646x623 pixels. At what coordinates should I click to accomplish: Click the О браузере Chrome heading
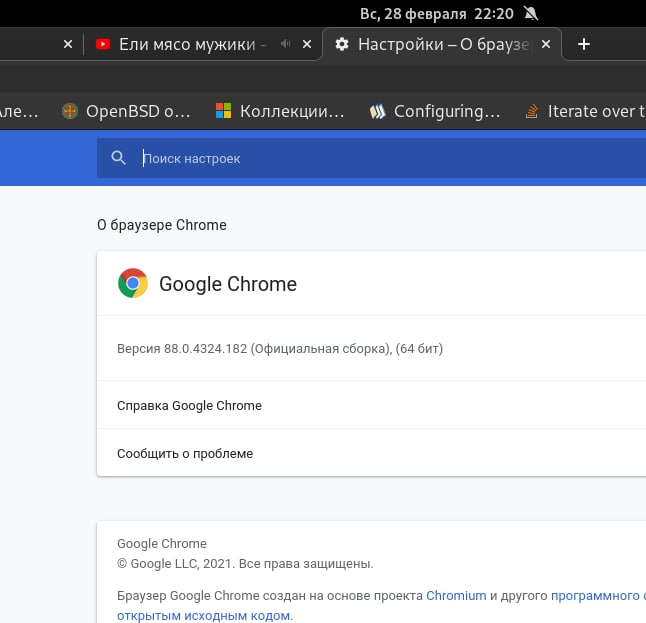click(x=162, y=225)
